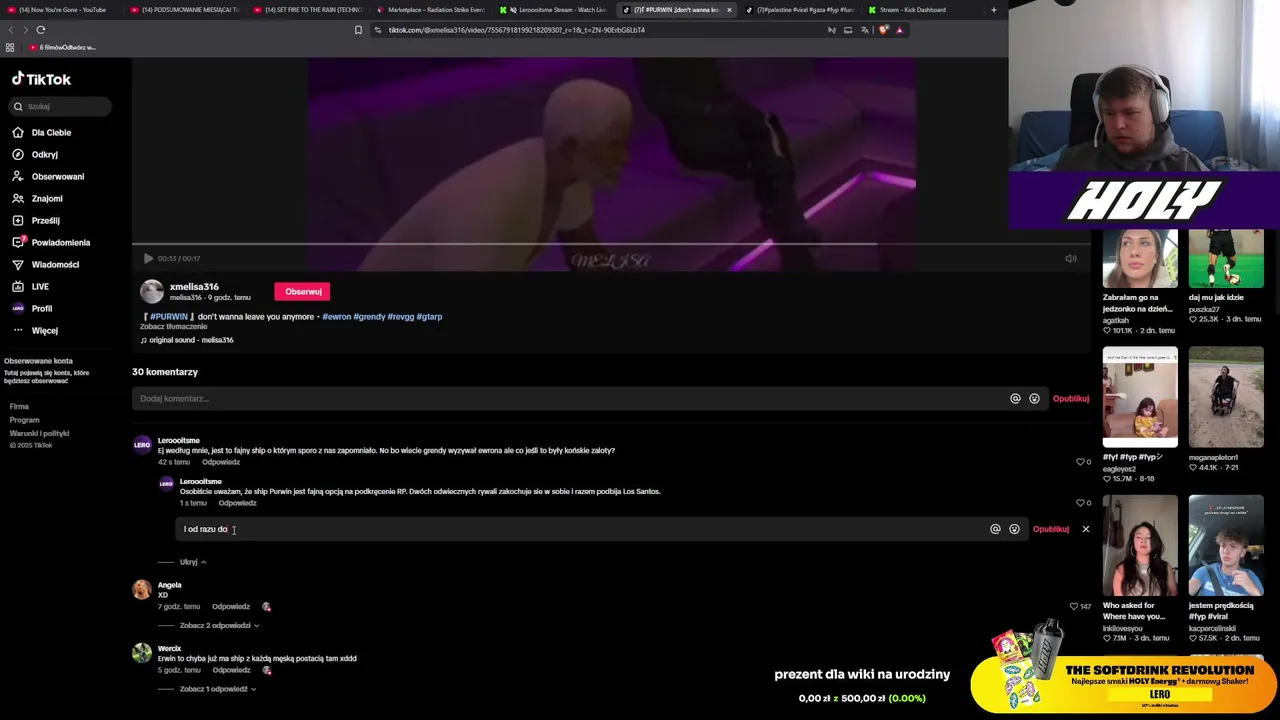Seek along the video progress bar
The height and width of the screenshot is (720, 1280).
[x=611, y=243]
